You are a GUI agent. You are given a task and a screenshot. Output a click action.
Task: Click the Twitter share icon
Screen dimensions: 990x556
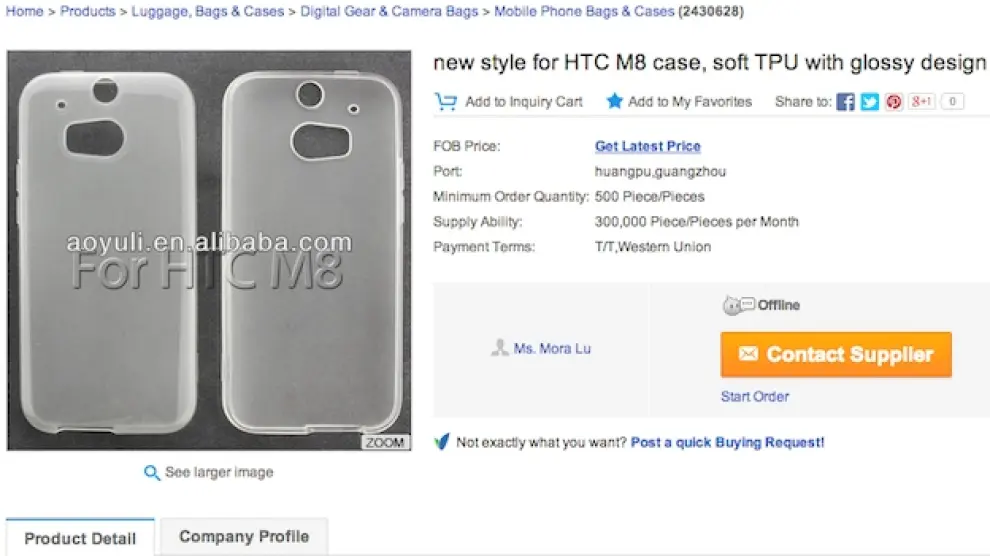[x=870, y=101]
